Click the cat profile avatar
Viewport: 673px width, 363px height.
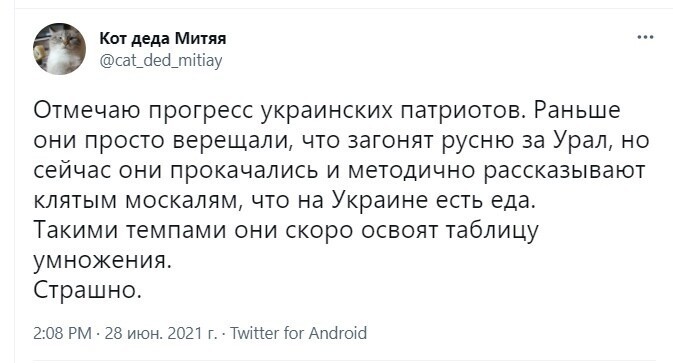[59, 48]
